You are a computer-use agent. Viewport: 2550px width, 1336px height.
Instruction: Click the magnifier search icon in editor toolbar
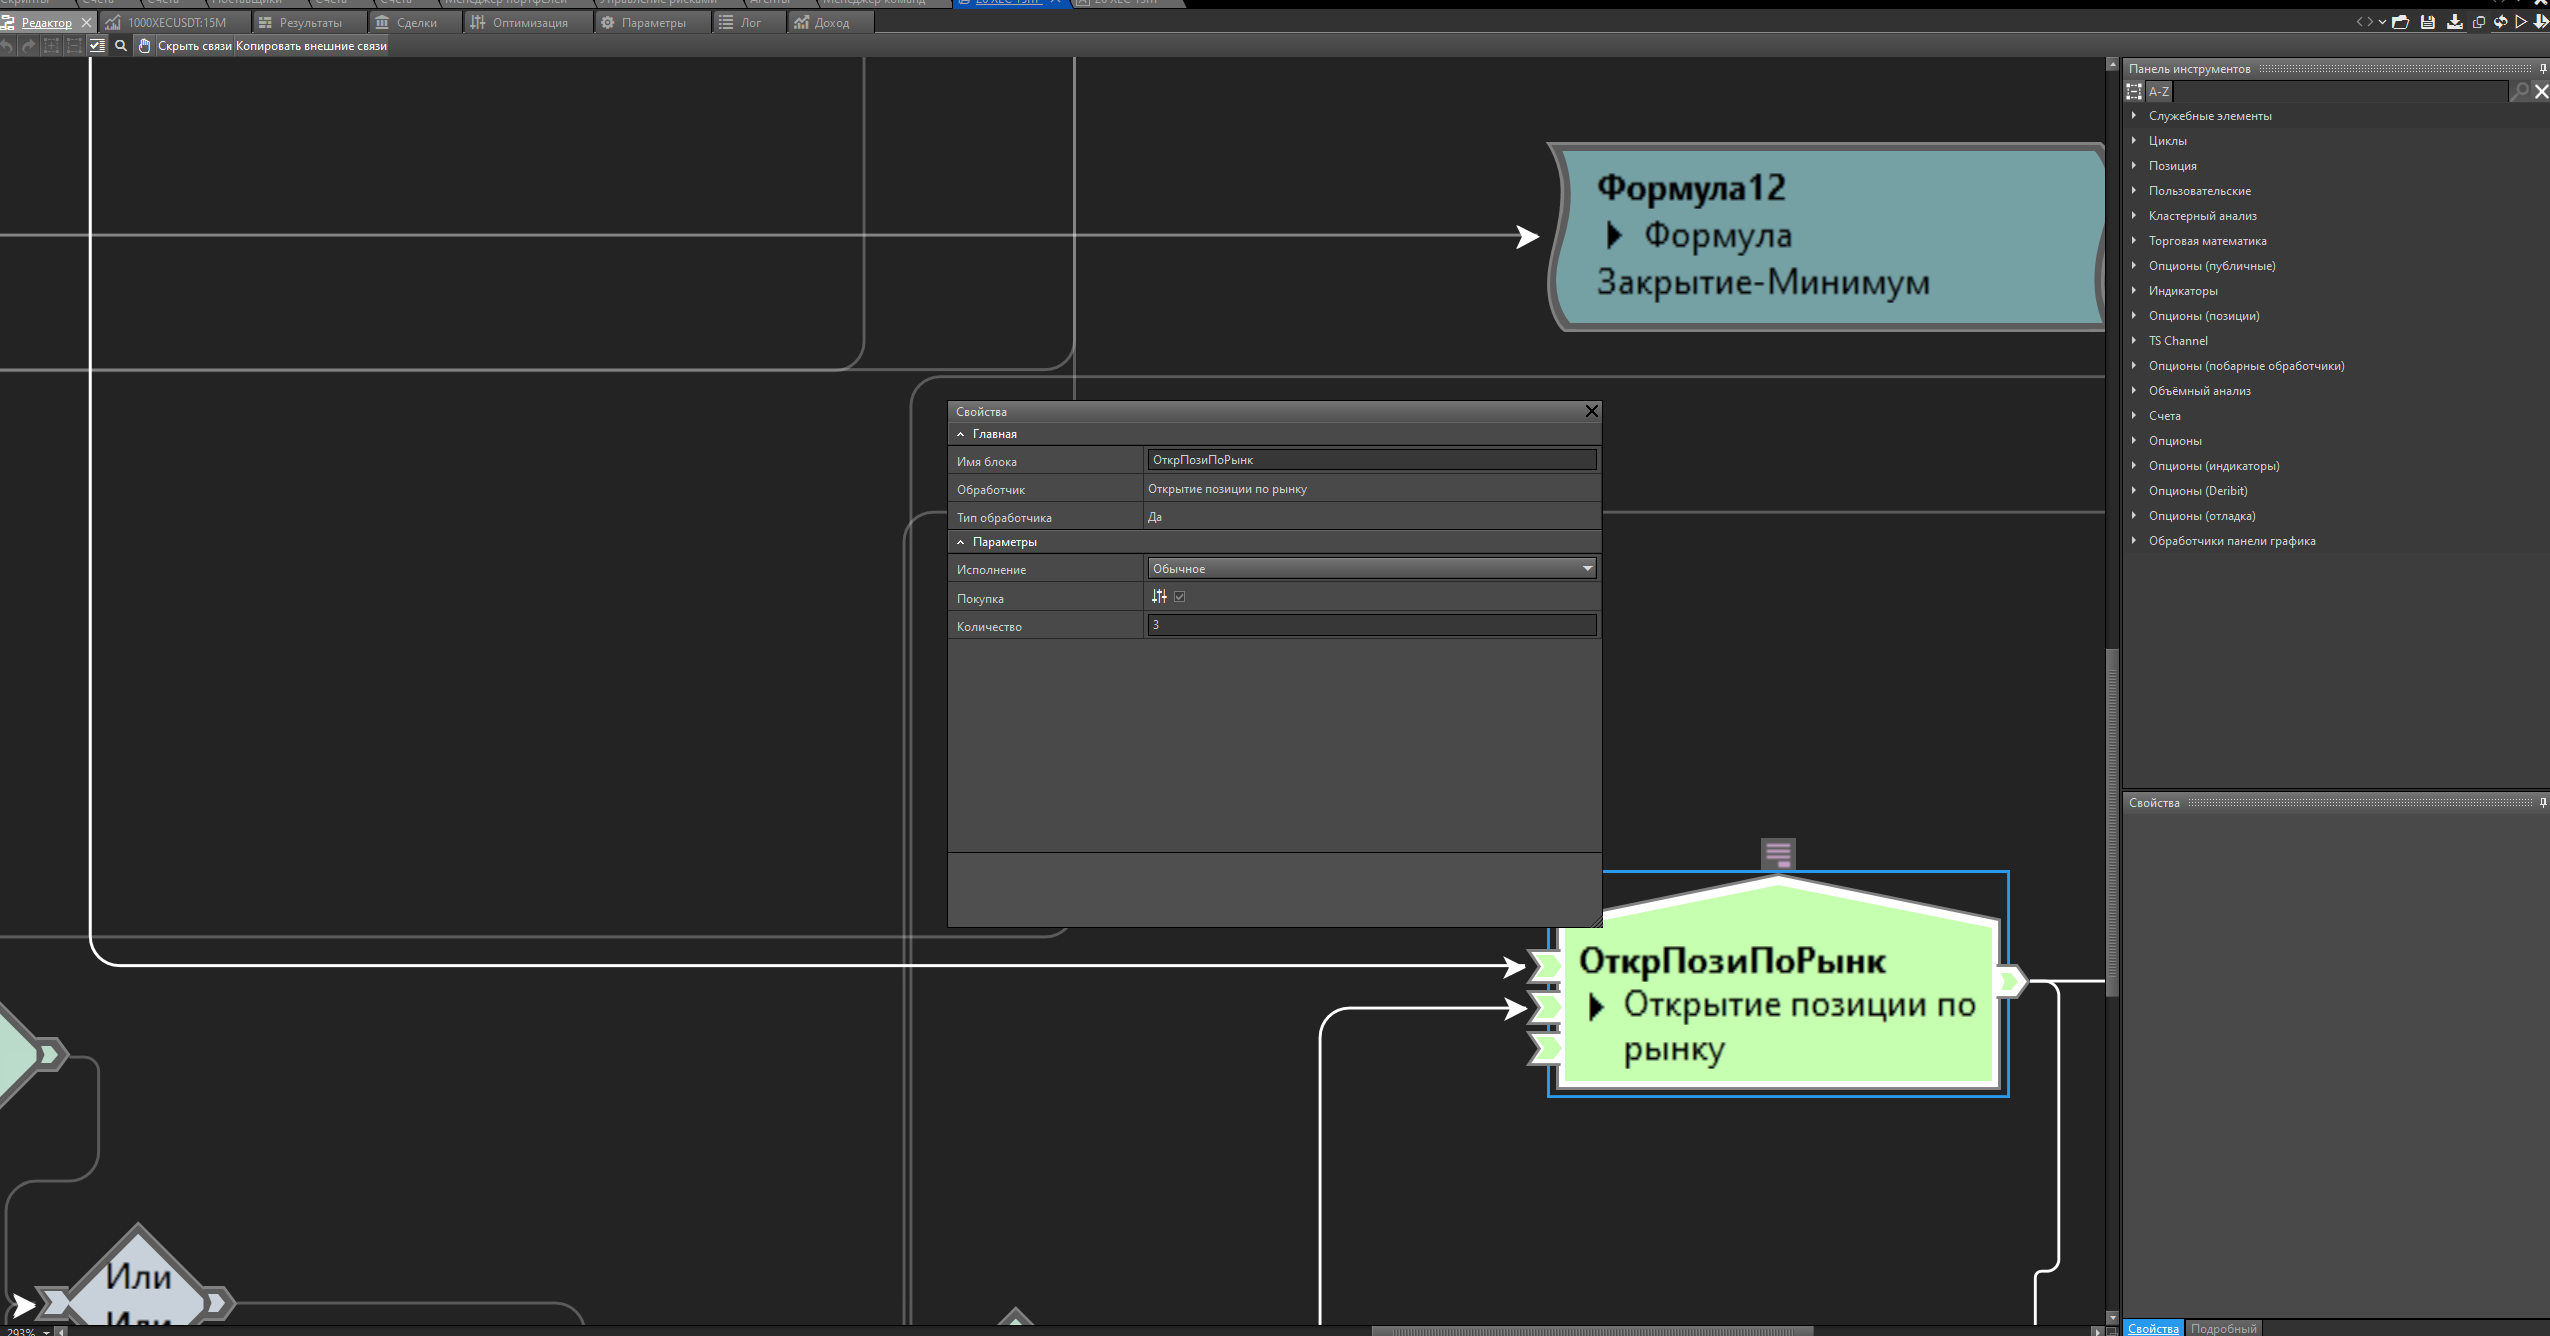(121, 45)
